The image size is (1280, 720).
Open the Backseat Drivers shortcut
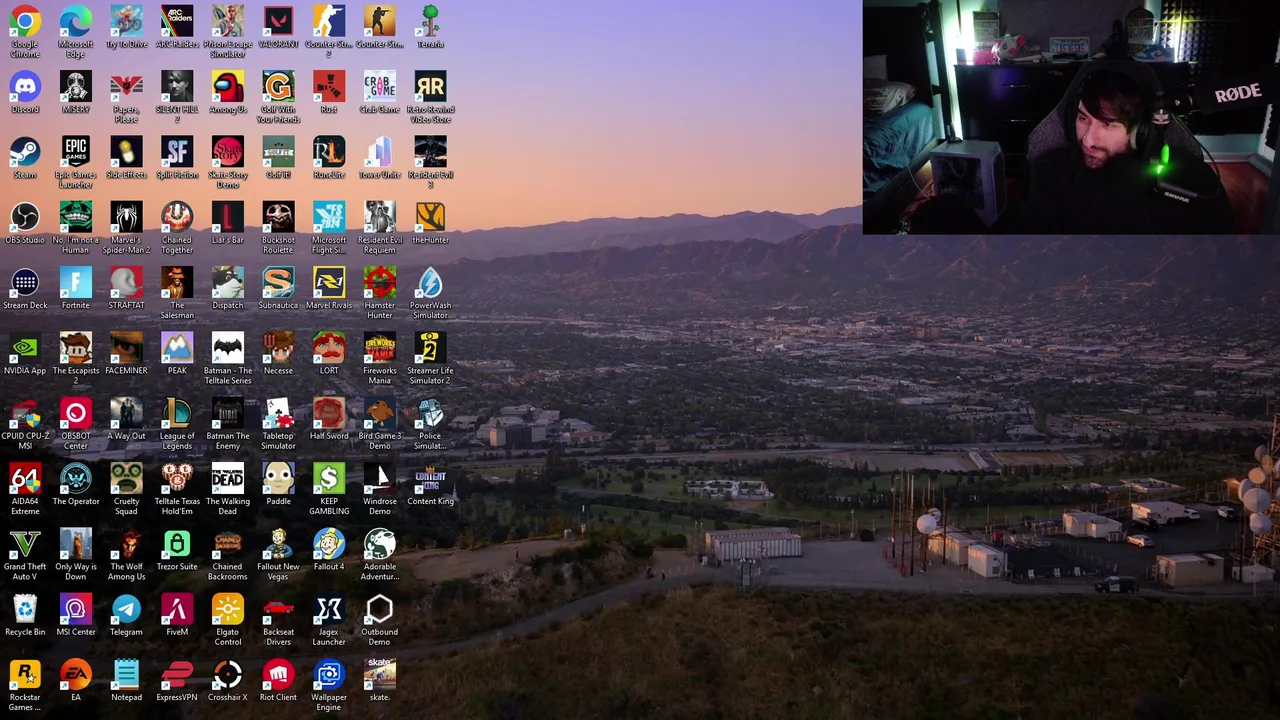[278, 609]
